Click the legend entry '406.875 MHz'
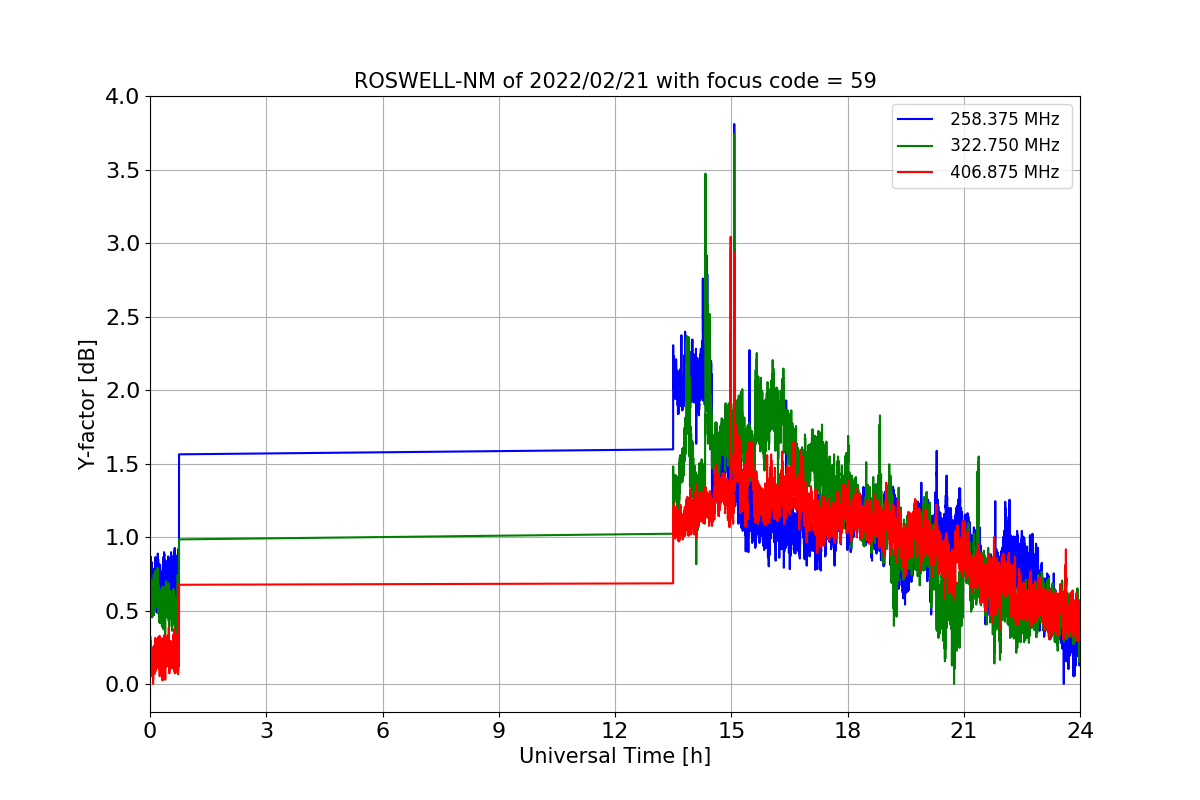 1004,172
